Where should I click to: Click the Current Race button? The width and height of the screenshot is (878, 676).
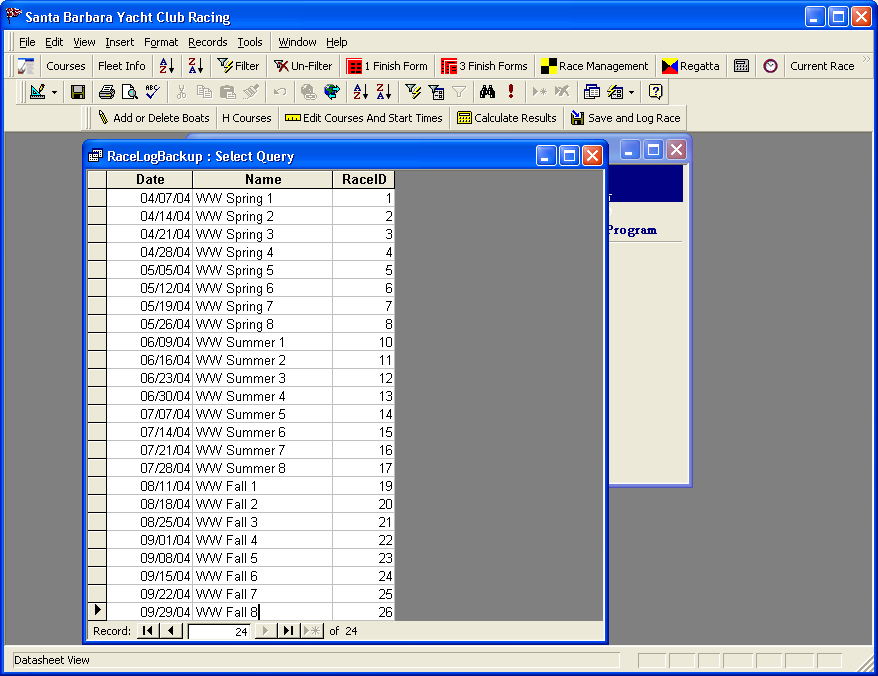point(822,66)
